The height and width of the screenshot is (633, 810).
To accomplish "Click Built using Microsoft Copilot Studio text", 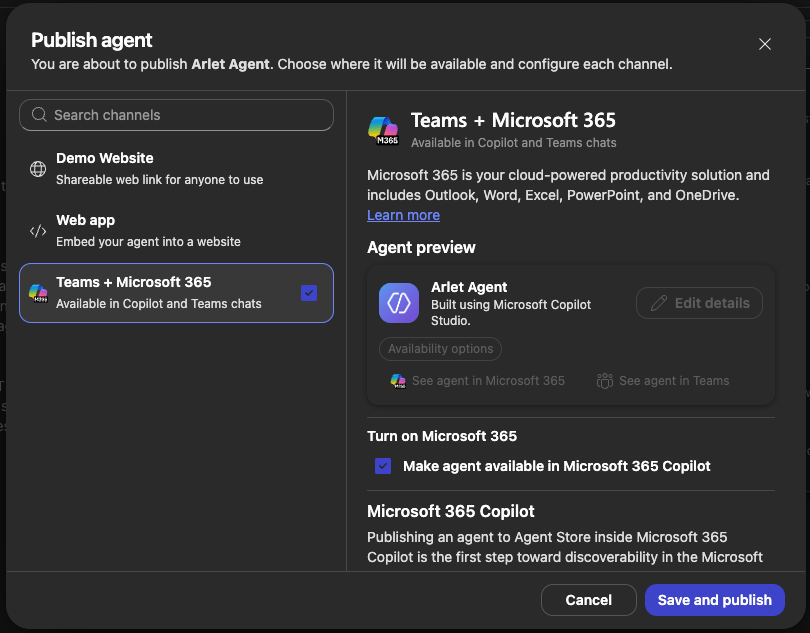I will click(511, 313).
